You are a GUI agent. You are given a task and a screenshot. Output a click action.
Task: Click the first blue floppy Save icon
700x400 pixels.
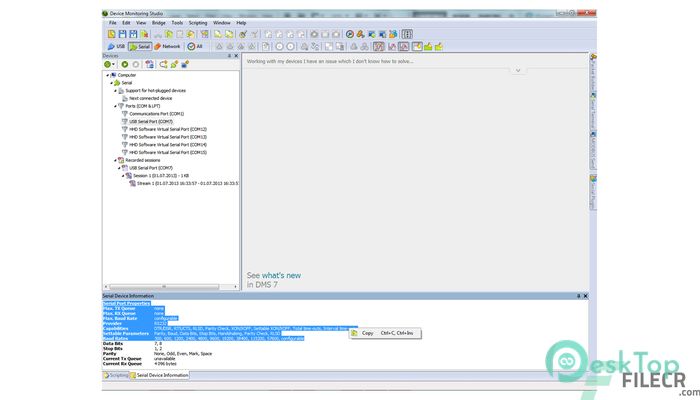point(123,34)
